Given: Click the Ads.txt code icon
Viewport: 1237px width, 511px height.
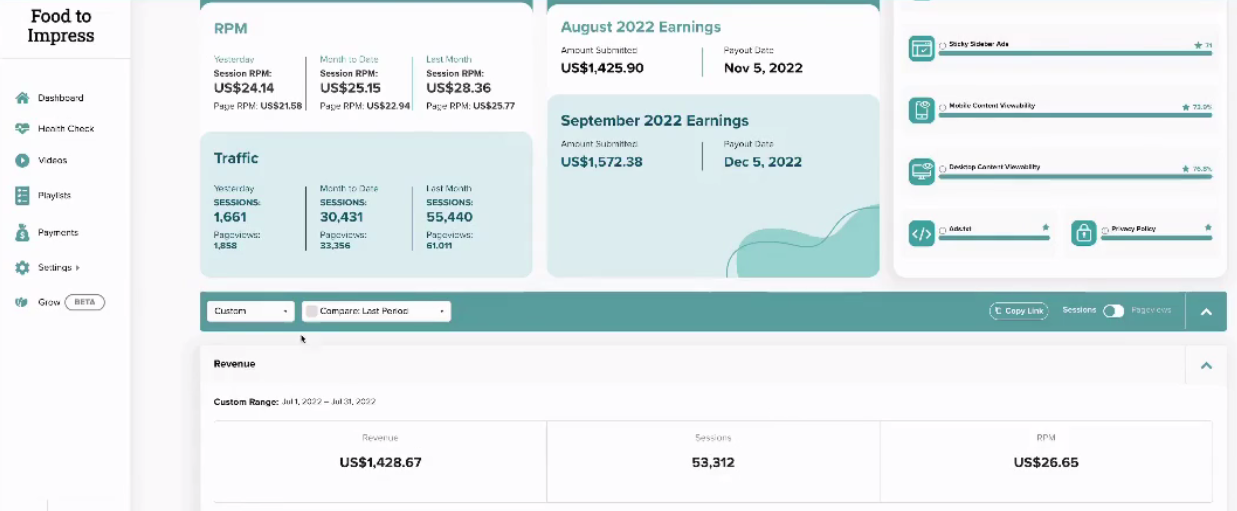Looking at the screenshot, I should [x=921, y=234].
